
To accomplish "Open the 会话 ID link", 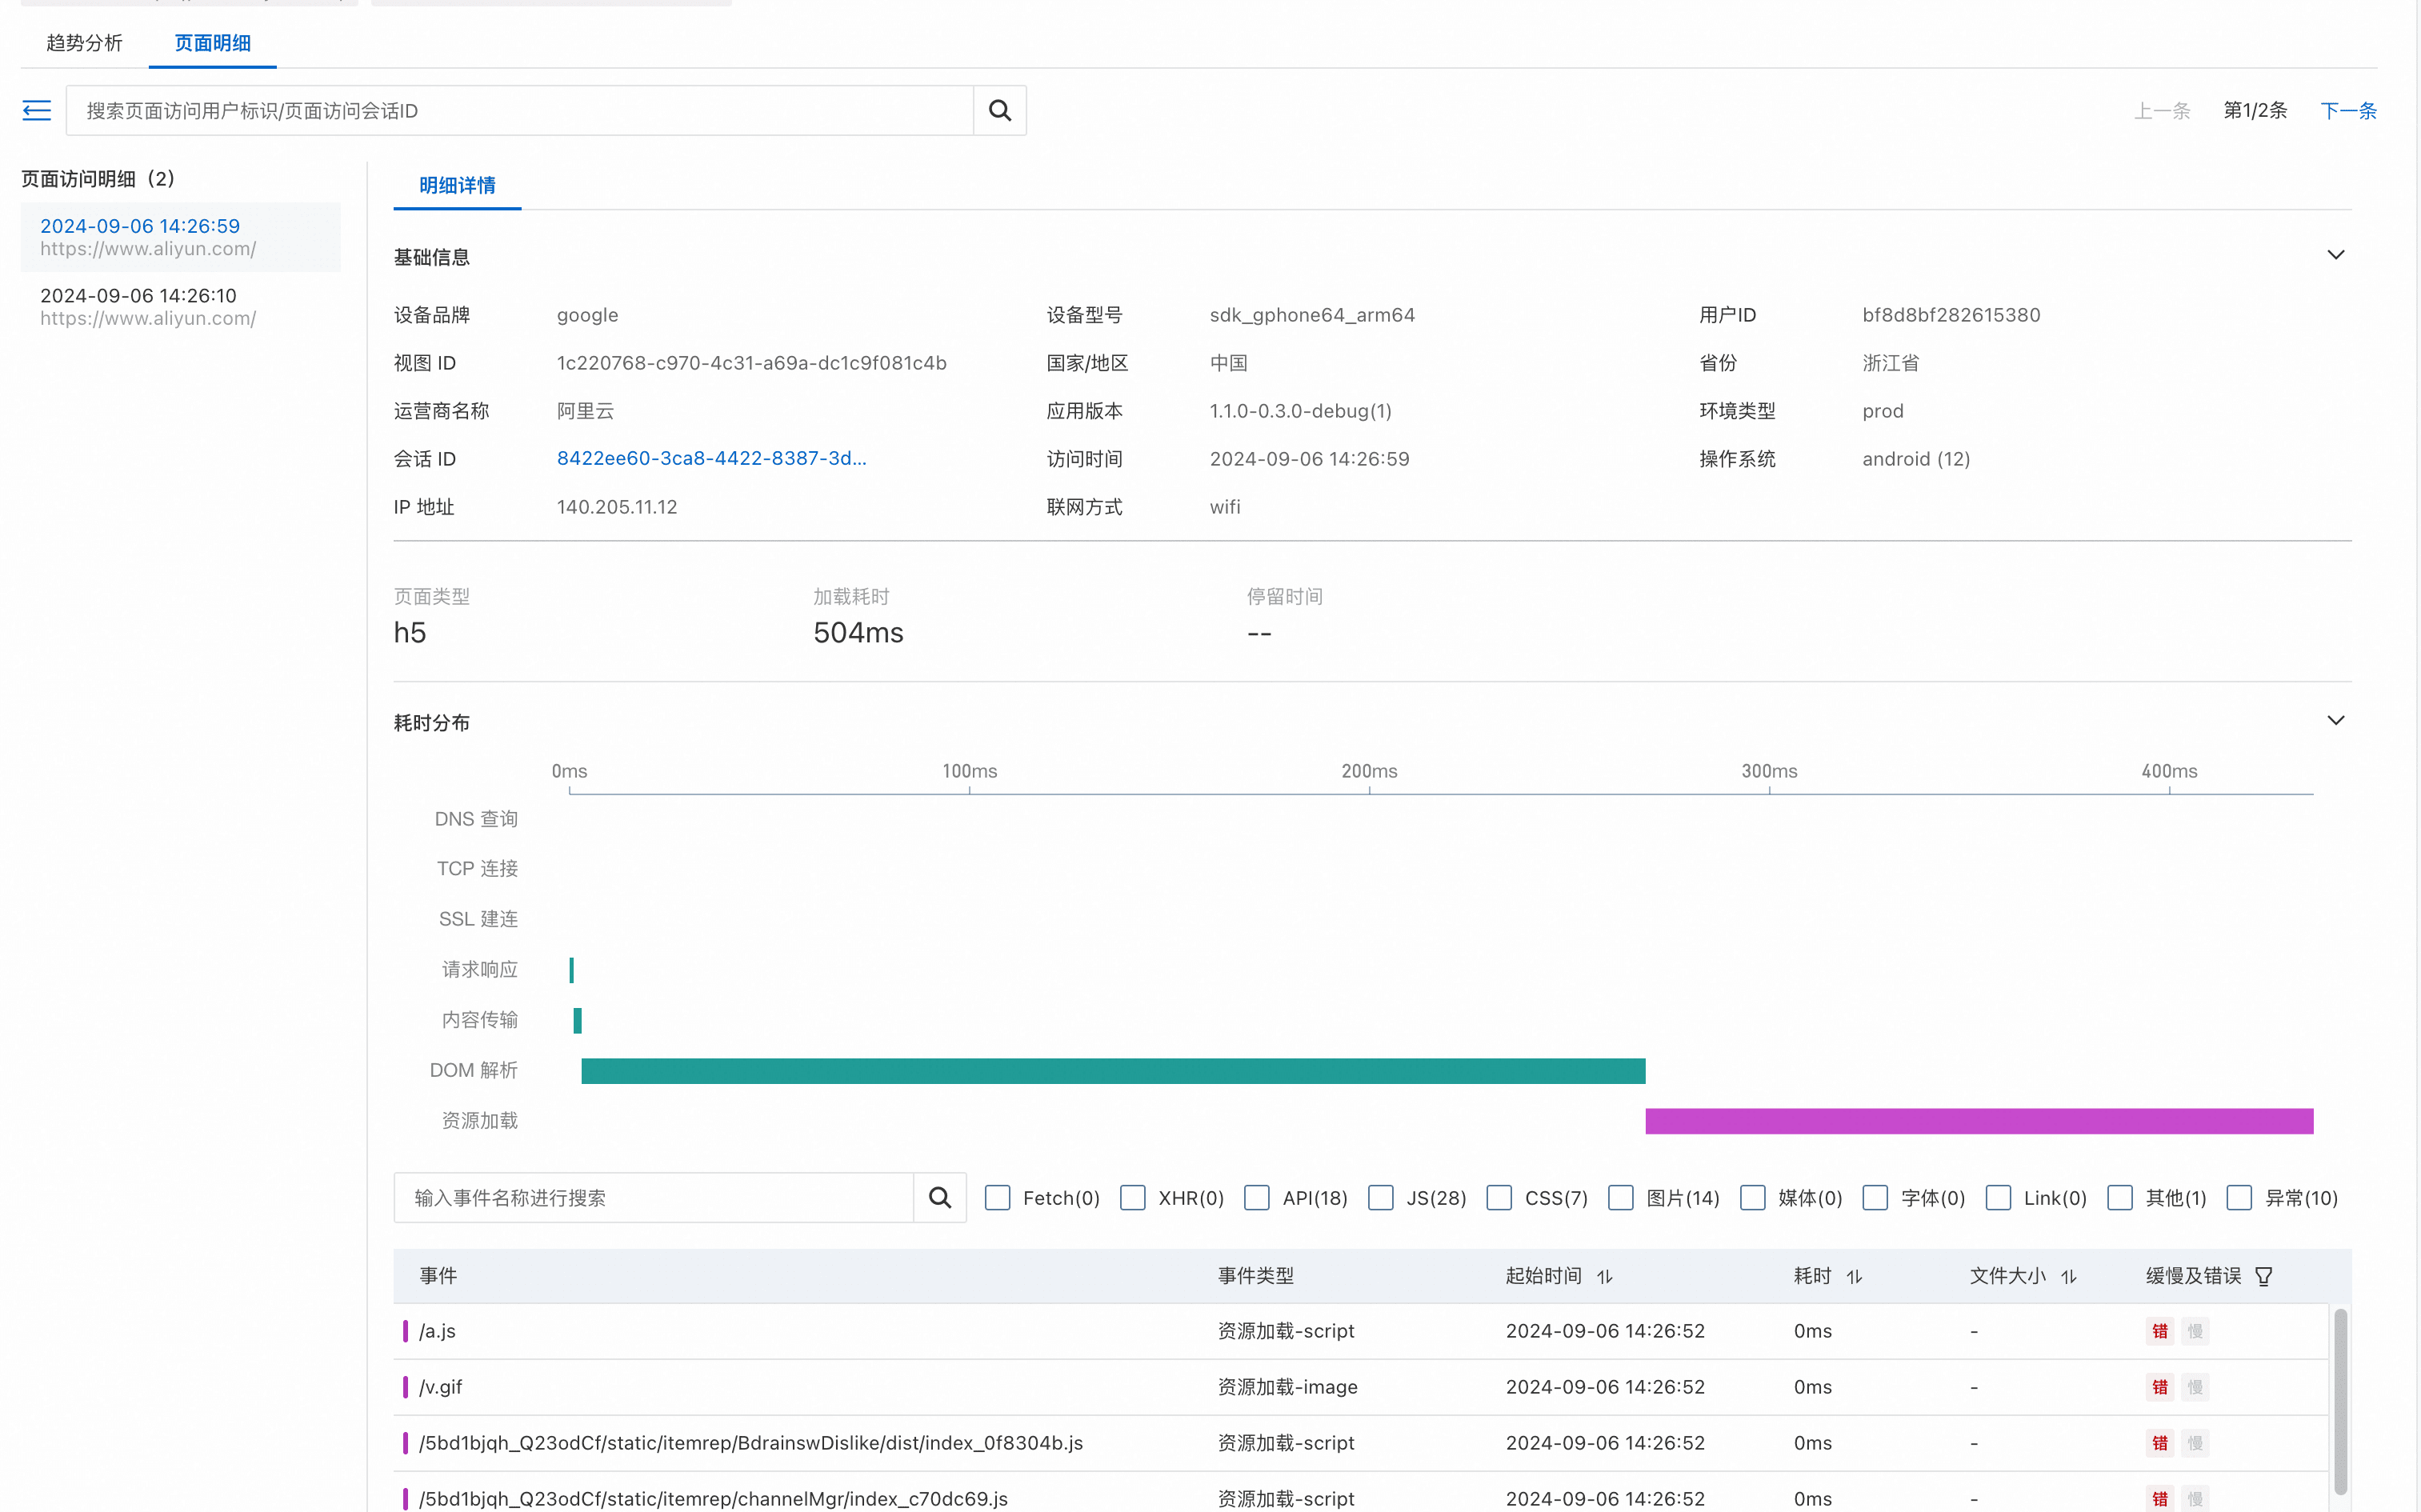I will [x=711, y=458].
